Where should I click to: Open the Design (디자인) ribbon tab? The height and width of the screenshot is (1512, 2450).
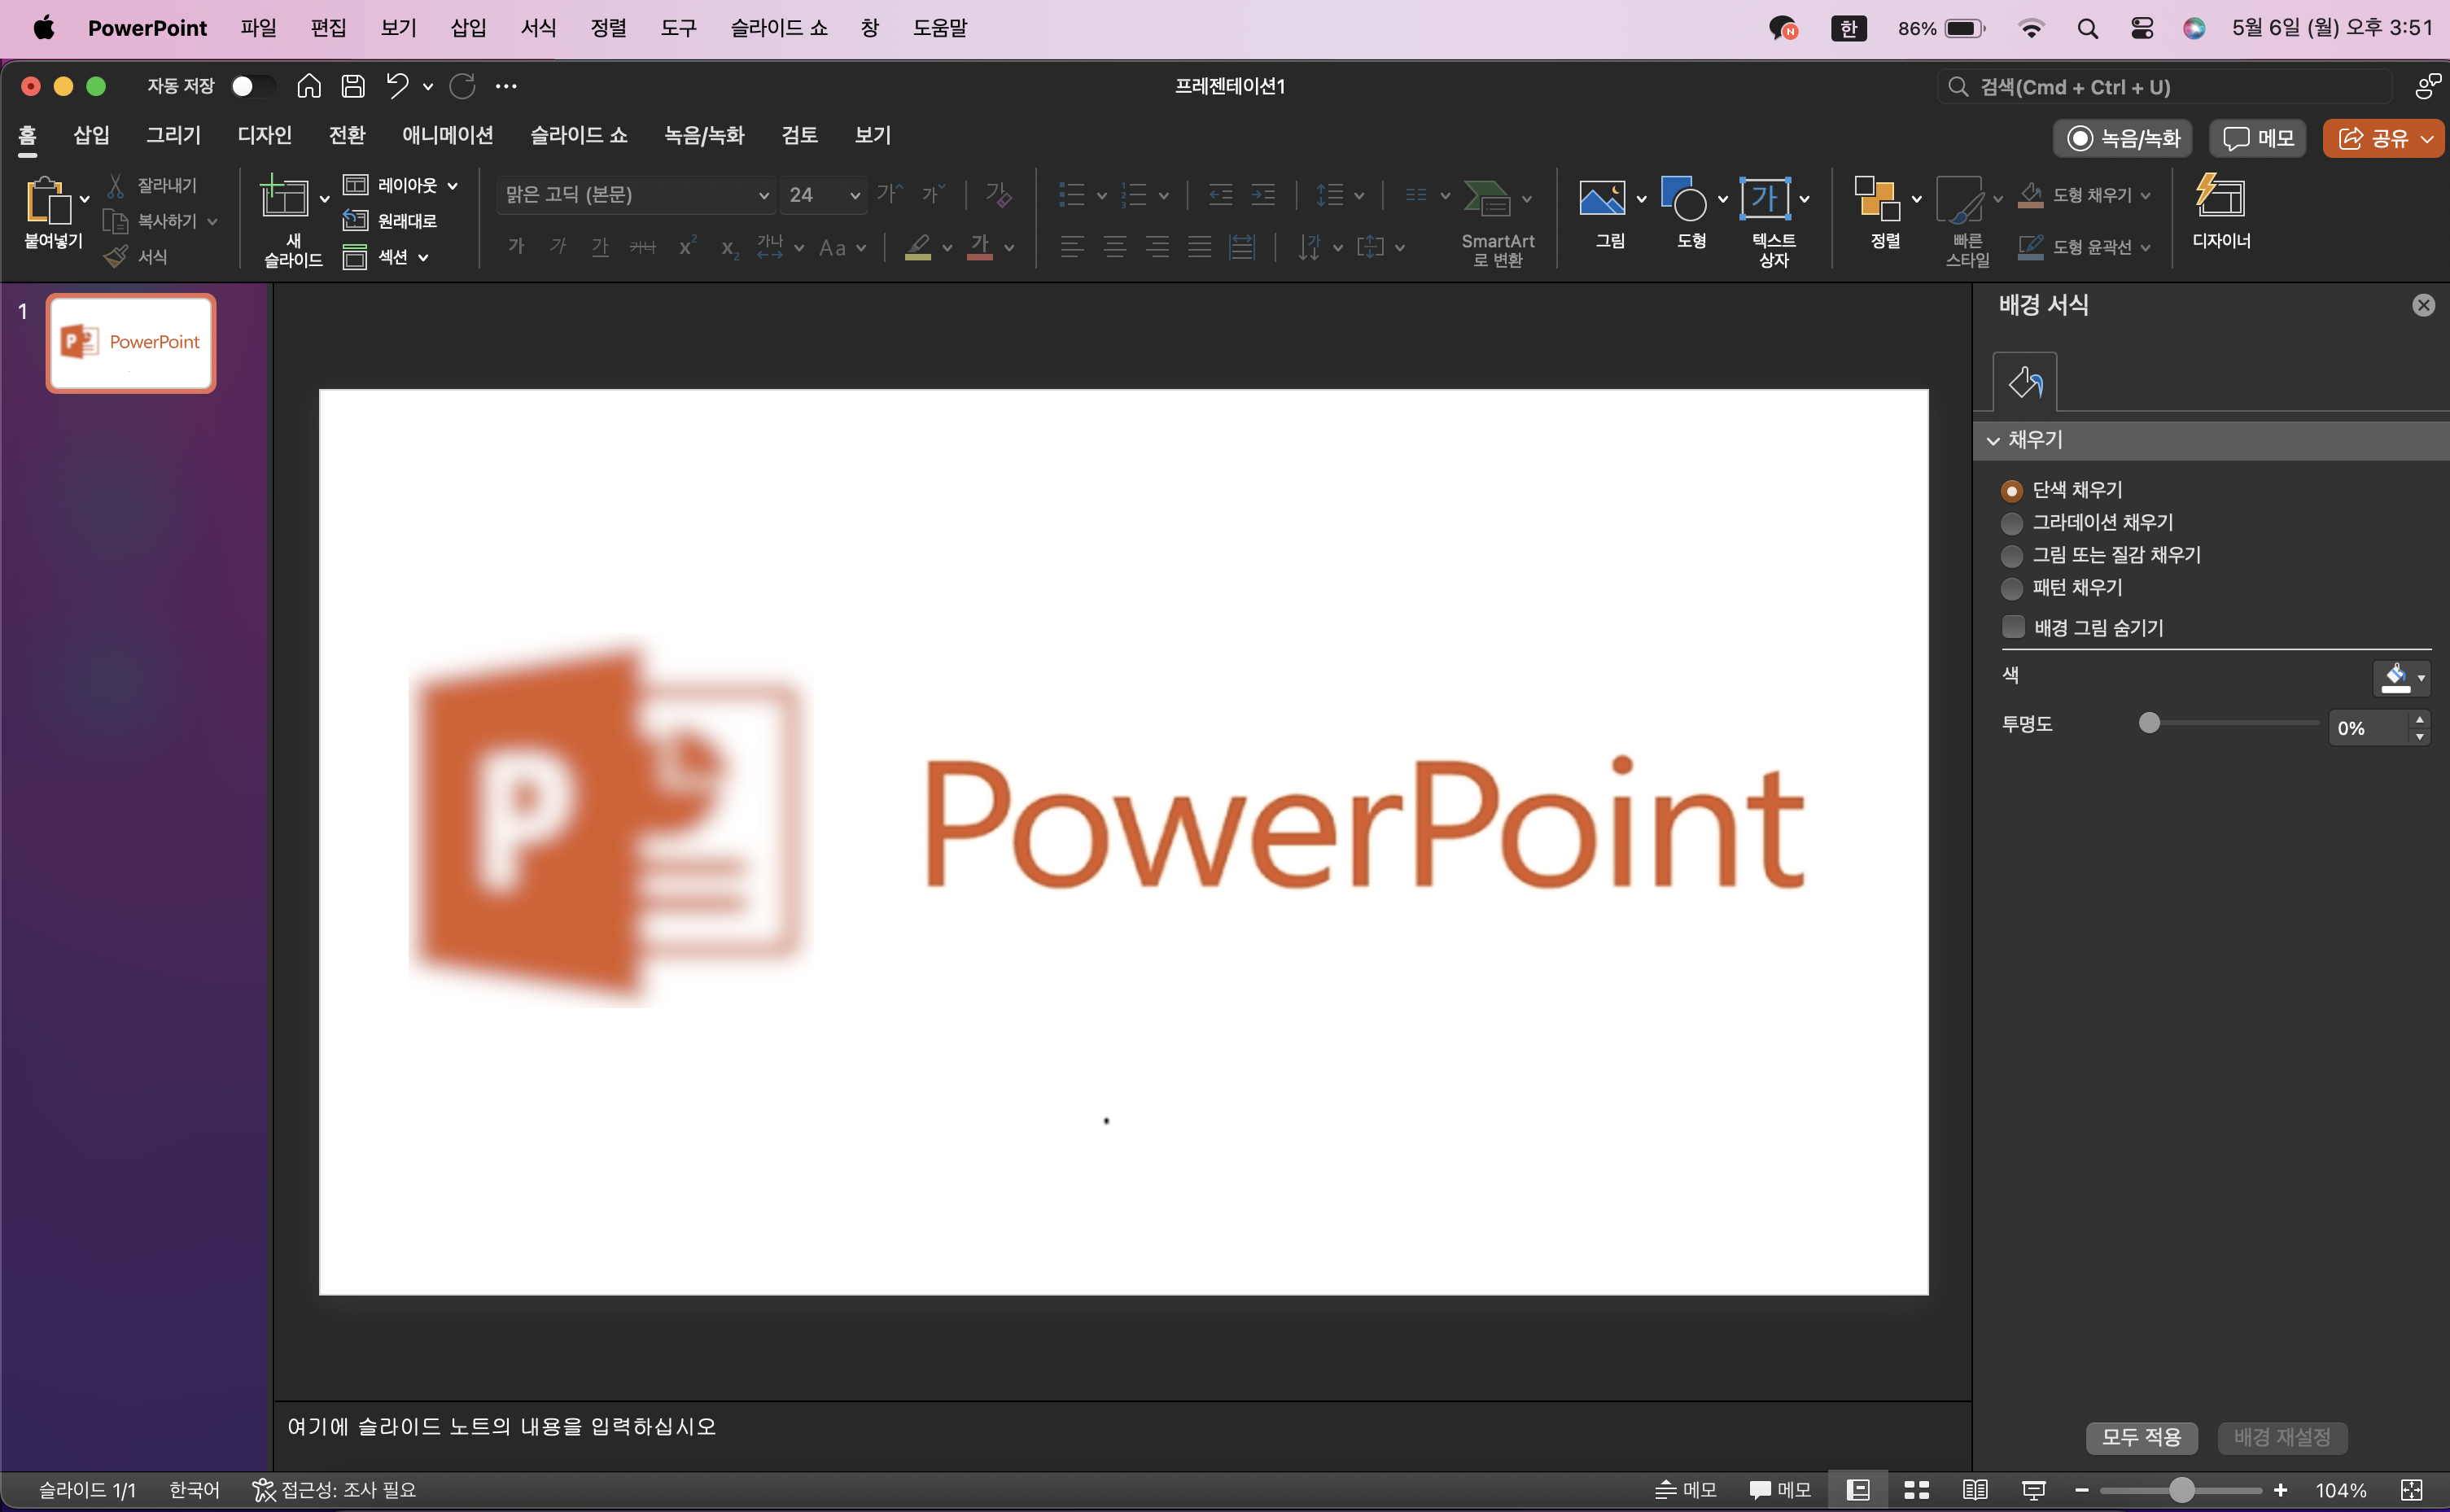pos(264,135)
